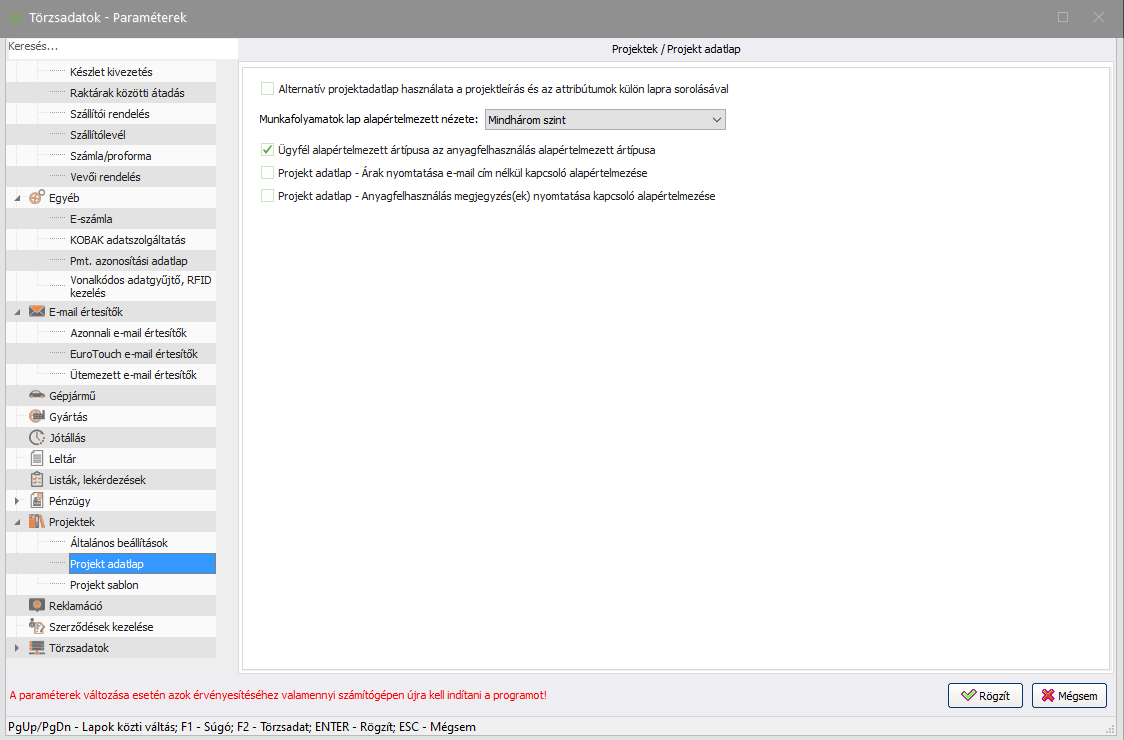The height and width of the screenshot is (740, 1124).
Task: Click the Reklamáció icon
Action: (37, 605)
